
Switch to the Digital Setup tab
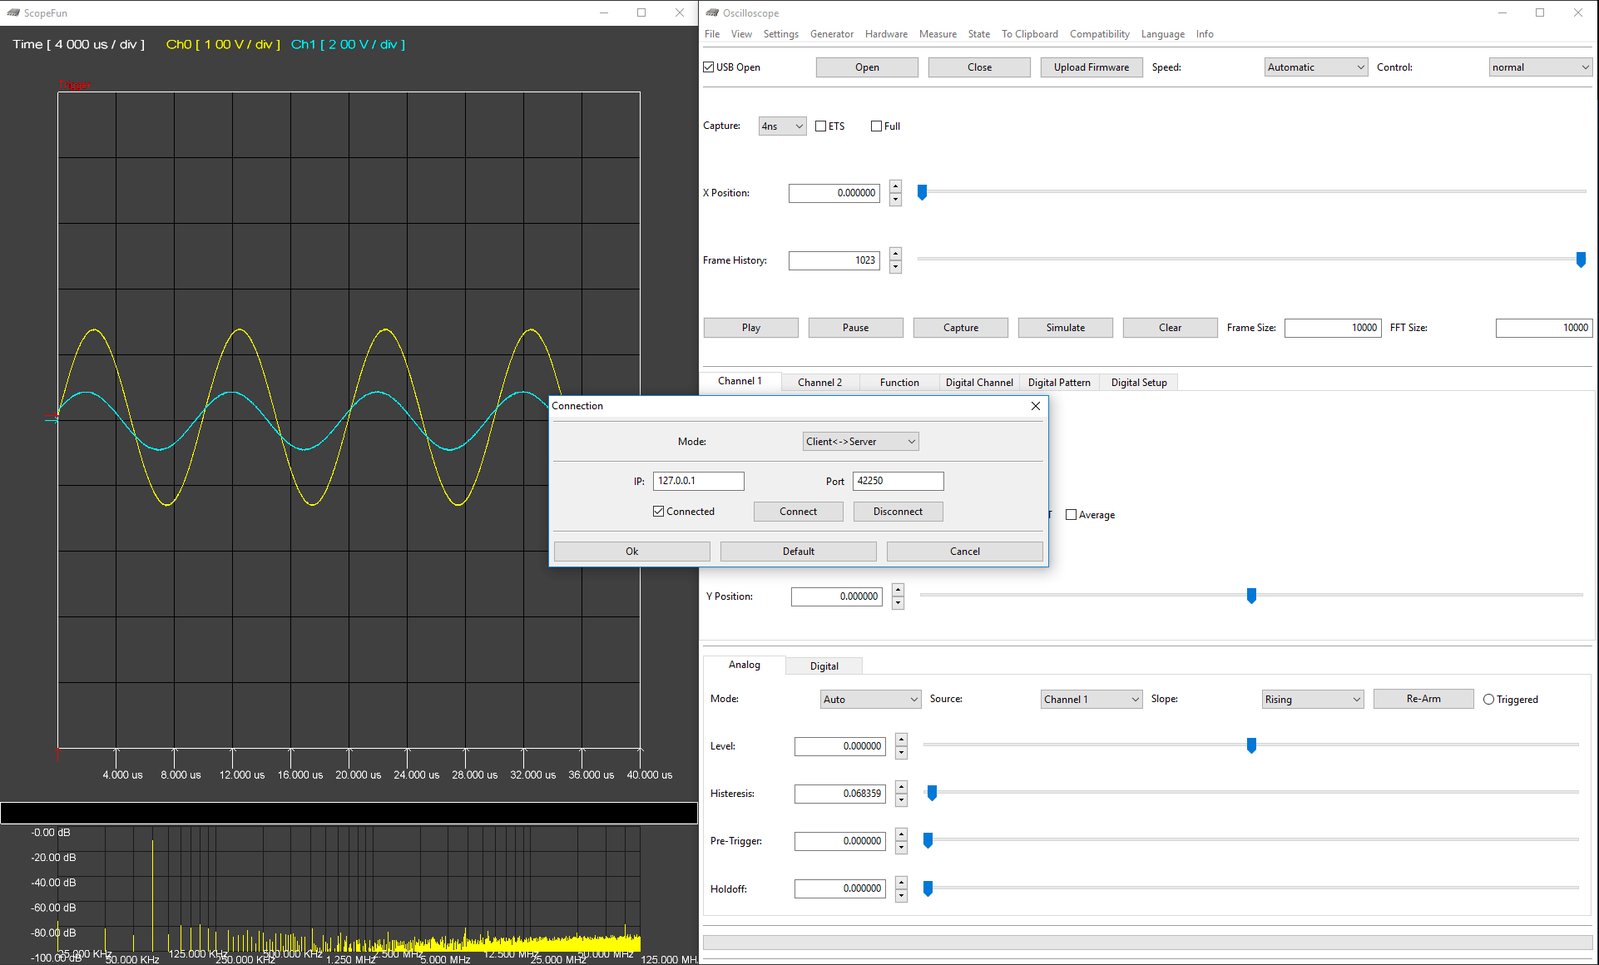point(1139,382)
